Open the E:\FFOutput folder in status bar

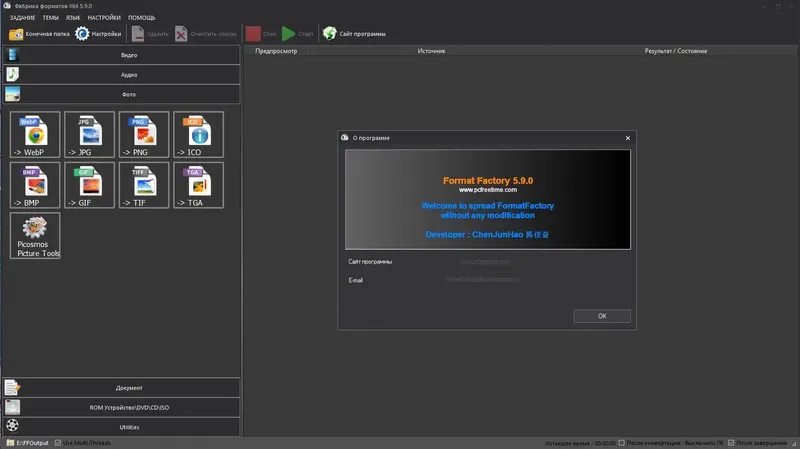28,443
